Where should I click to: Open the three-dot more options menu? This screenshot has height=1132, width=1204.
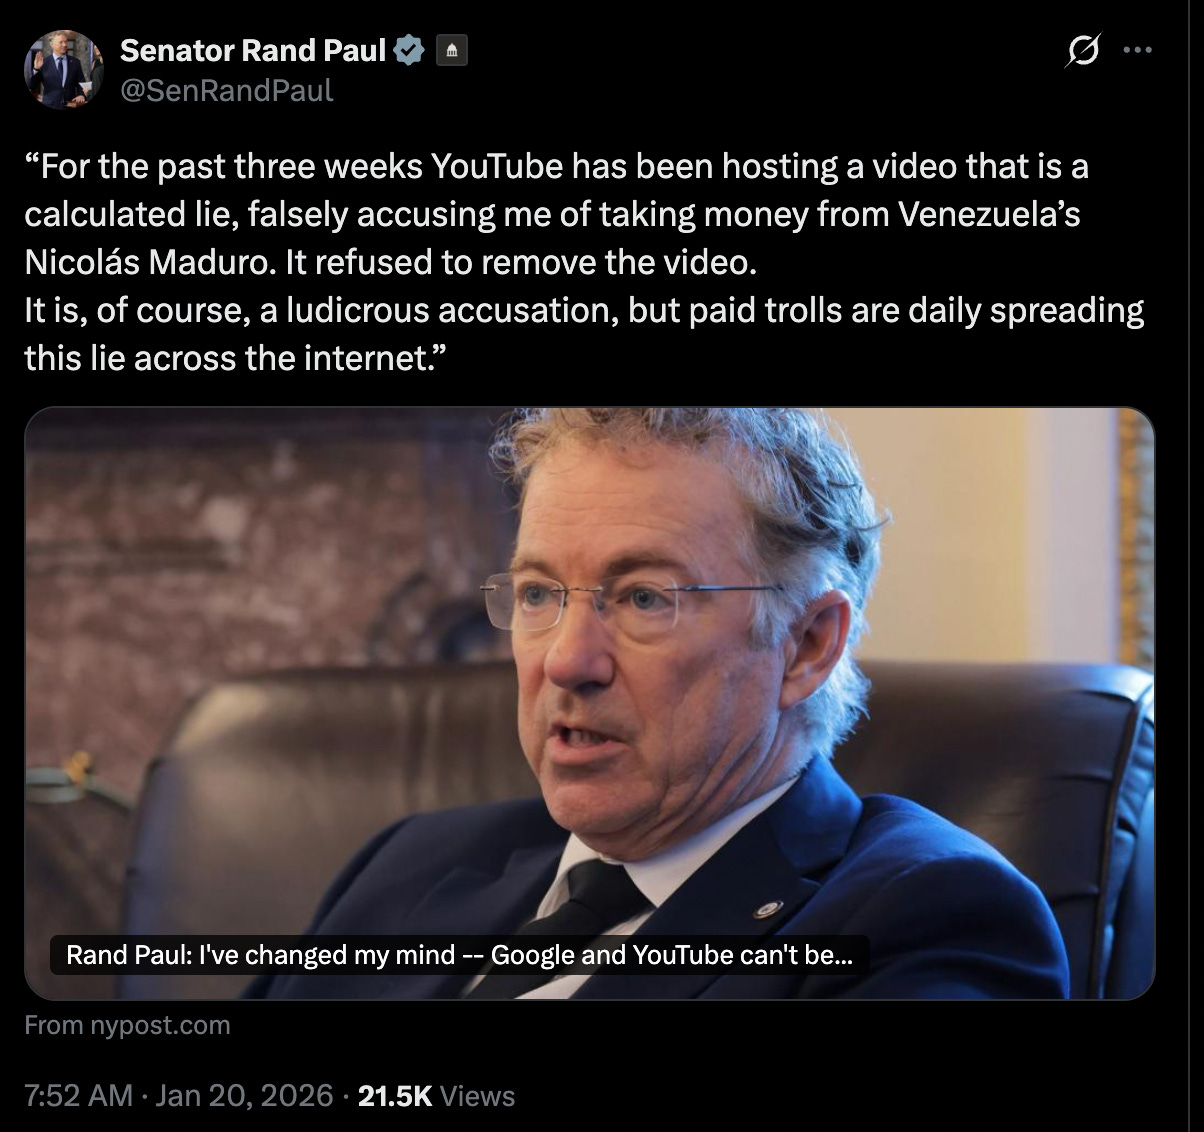1138,49
